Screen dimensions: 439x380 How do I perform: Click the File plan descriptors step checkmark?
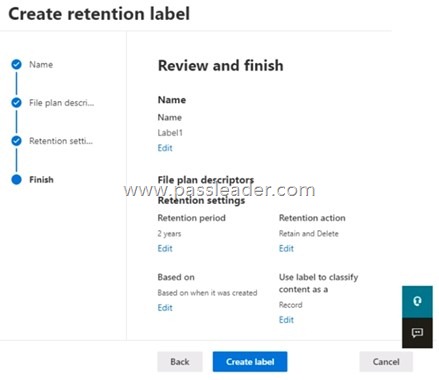click(x=16, y=103)
